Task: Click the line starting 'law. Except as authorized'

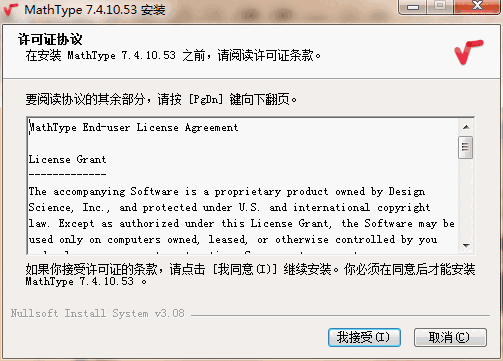Action: click(x=242, y=224)
